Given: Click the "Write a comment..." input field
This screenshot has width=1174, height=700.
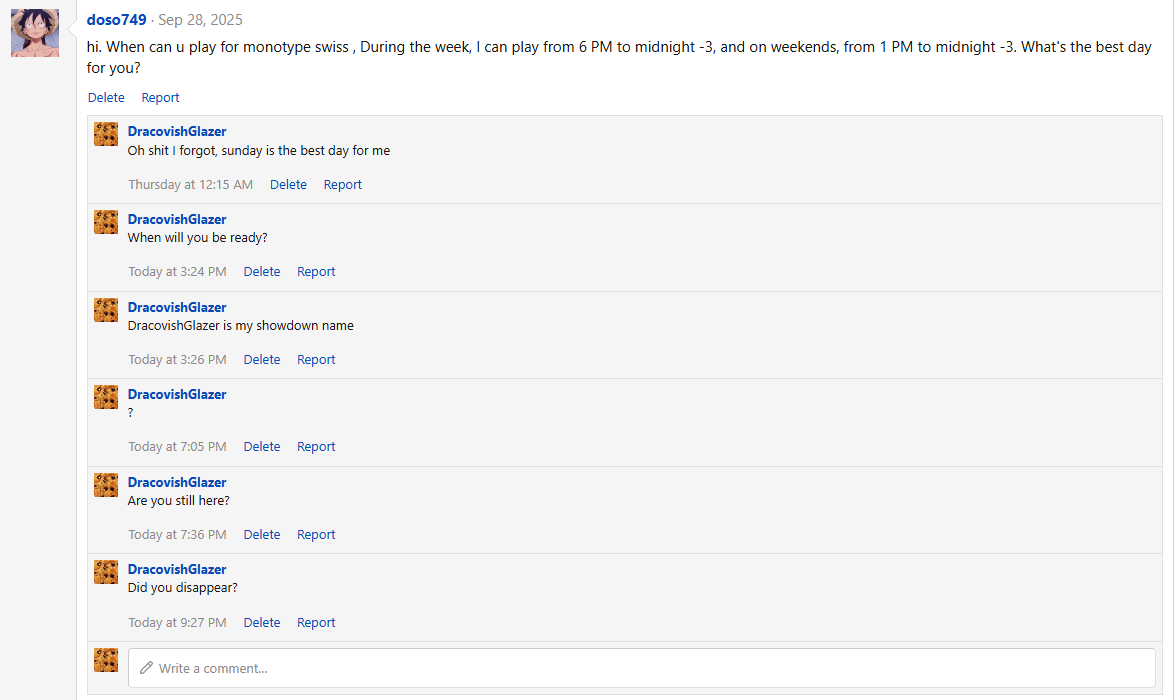Looking at the screenshot, I should click(x=641, y=668).
